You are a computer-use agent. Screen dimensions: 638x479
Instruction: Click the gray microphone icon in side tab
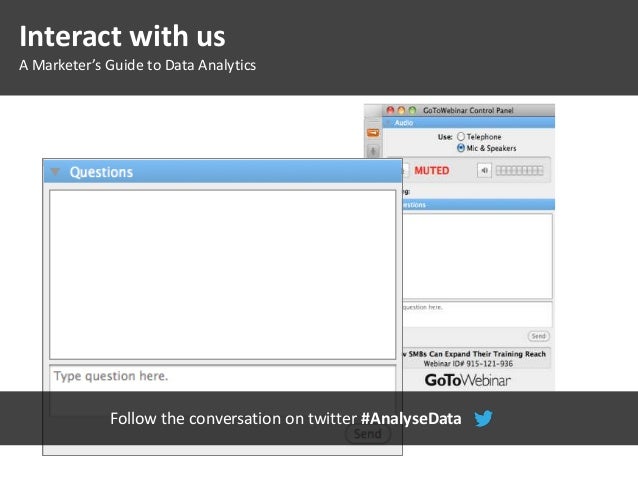click(x=373, y=151)
